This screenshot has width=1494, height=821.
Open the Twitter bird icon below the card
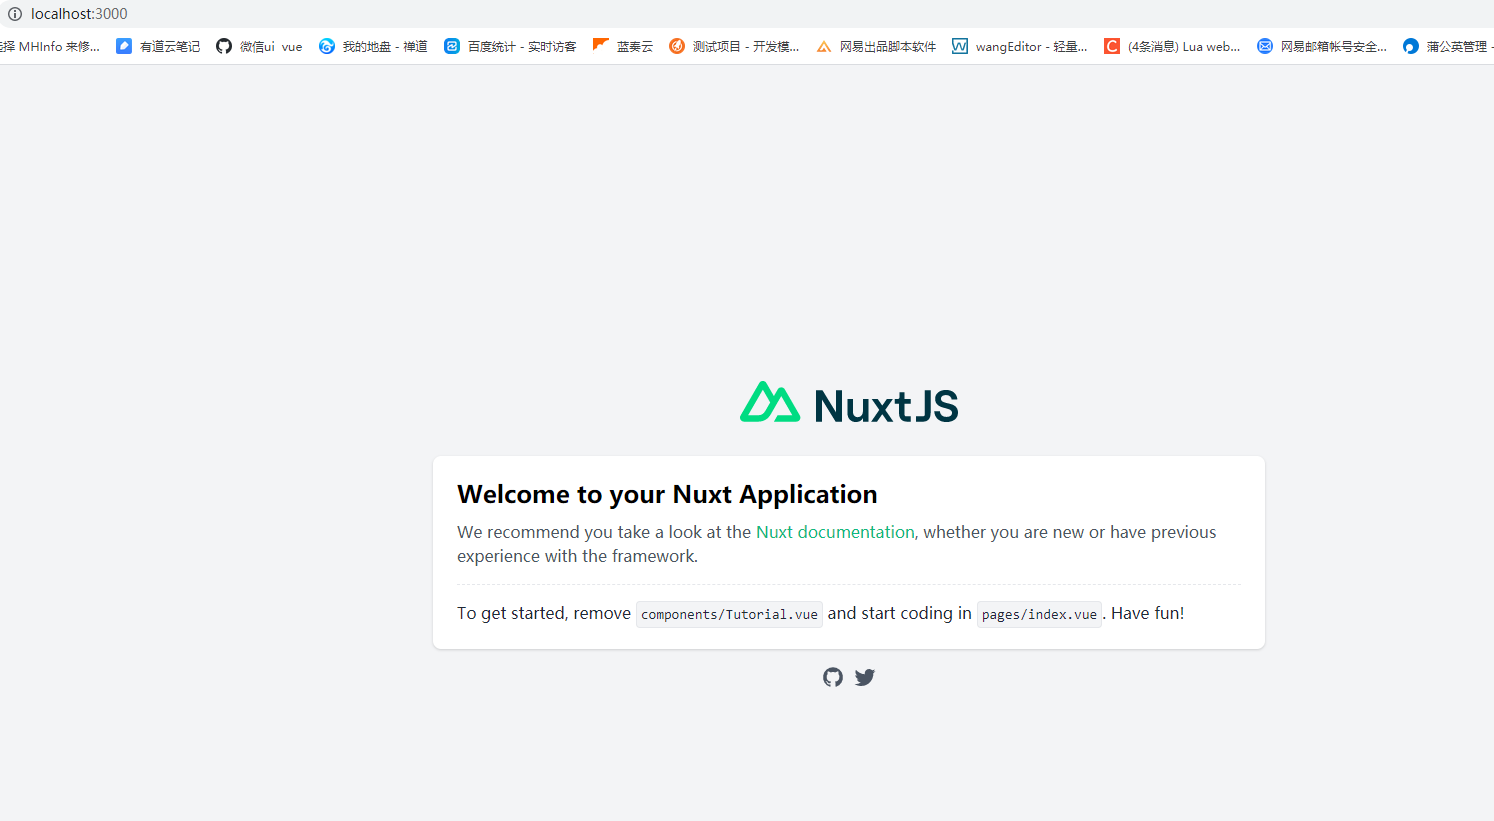(x=865, y=677)
